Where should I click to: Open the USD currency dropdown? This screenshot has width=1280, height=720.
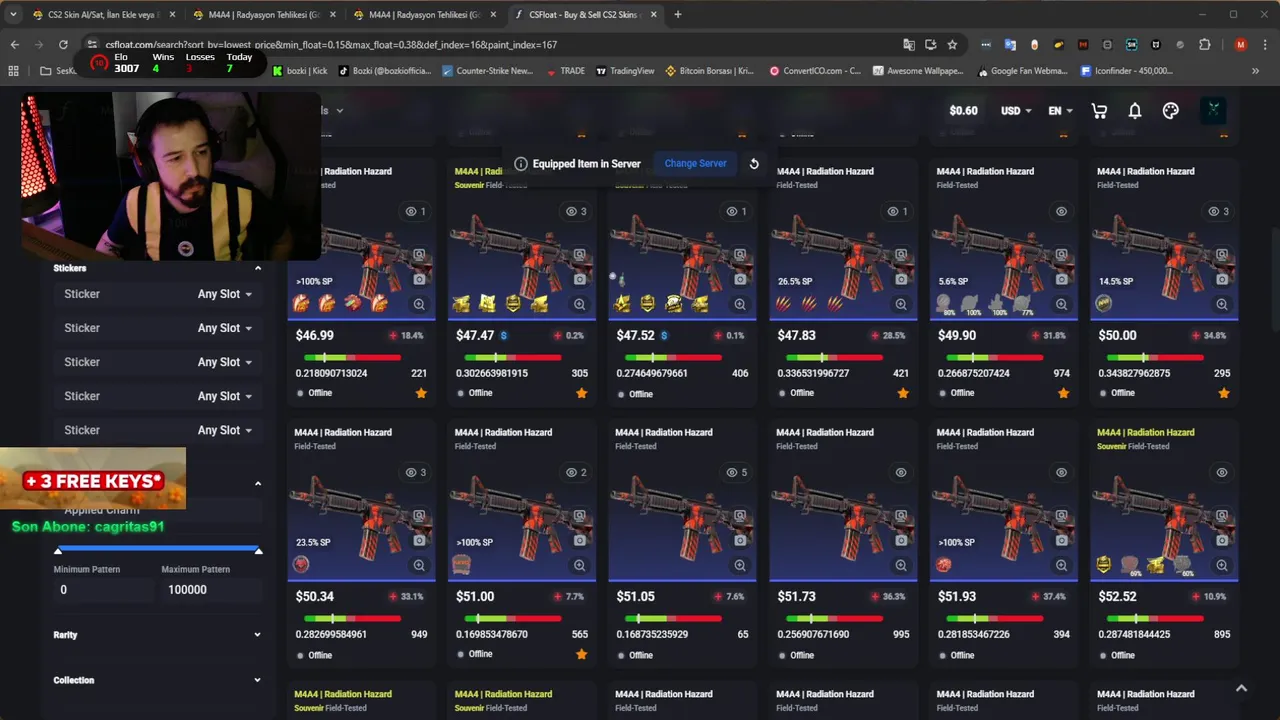(1016, 111)
